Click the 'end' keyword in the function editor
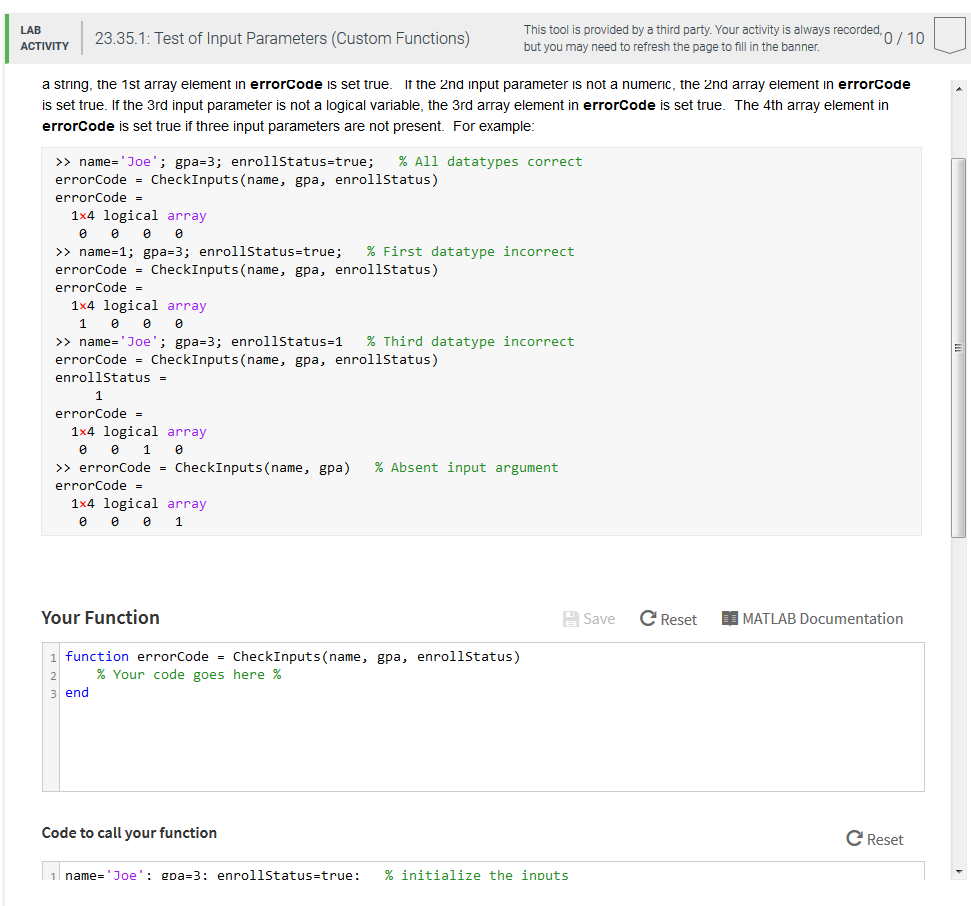This screenshot has height=906, width=971. coord(77,693)
